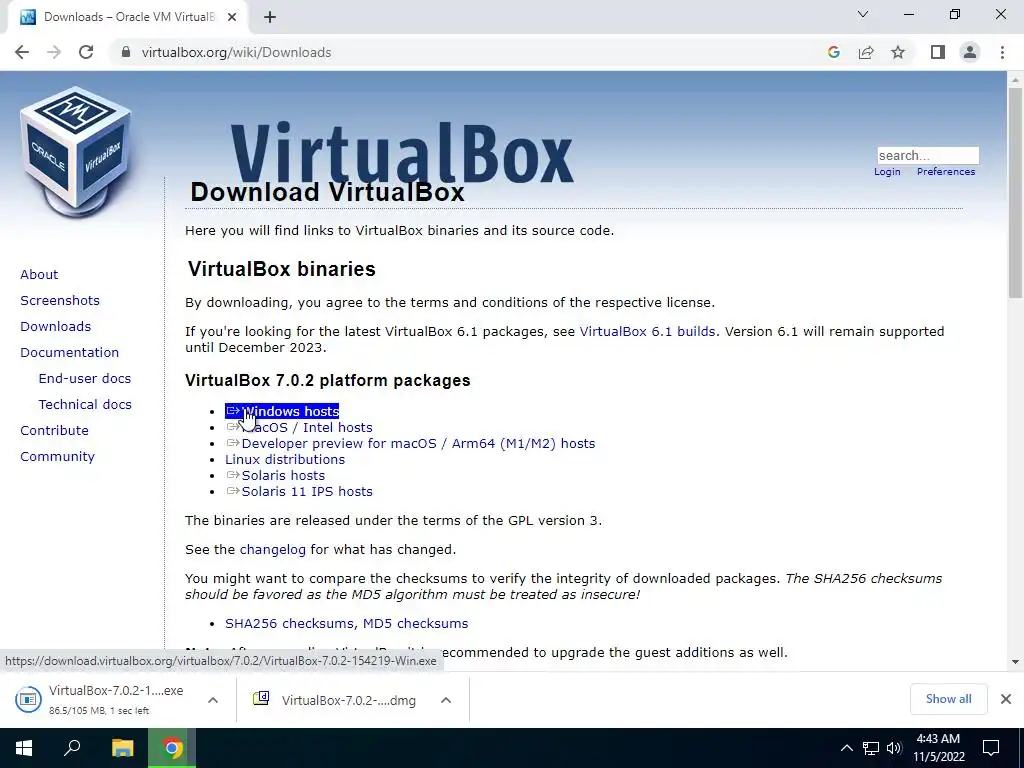This screenshot has width=1024, height=768.
Task: Open the notification center icon
Action: pos(991,748)
